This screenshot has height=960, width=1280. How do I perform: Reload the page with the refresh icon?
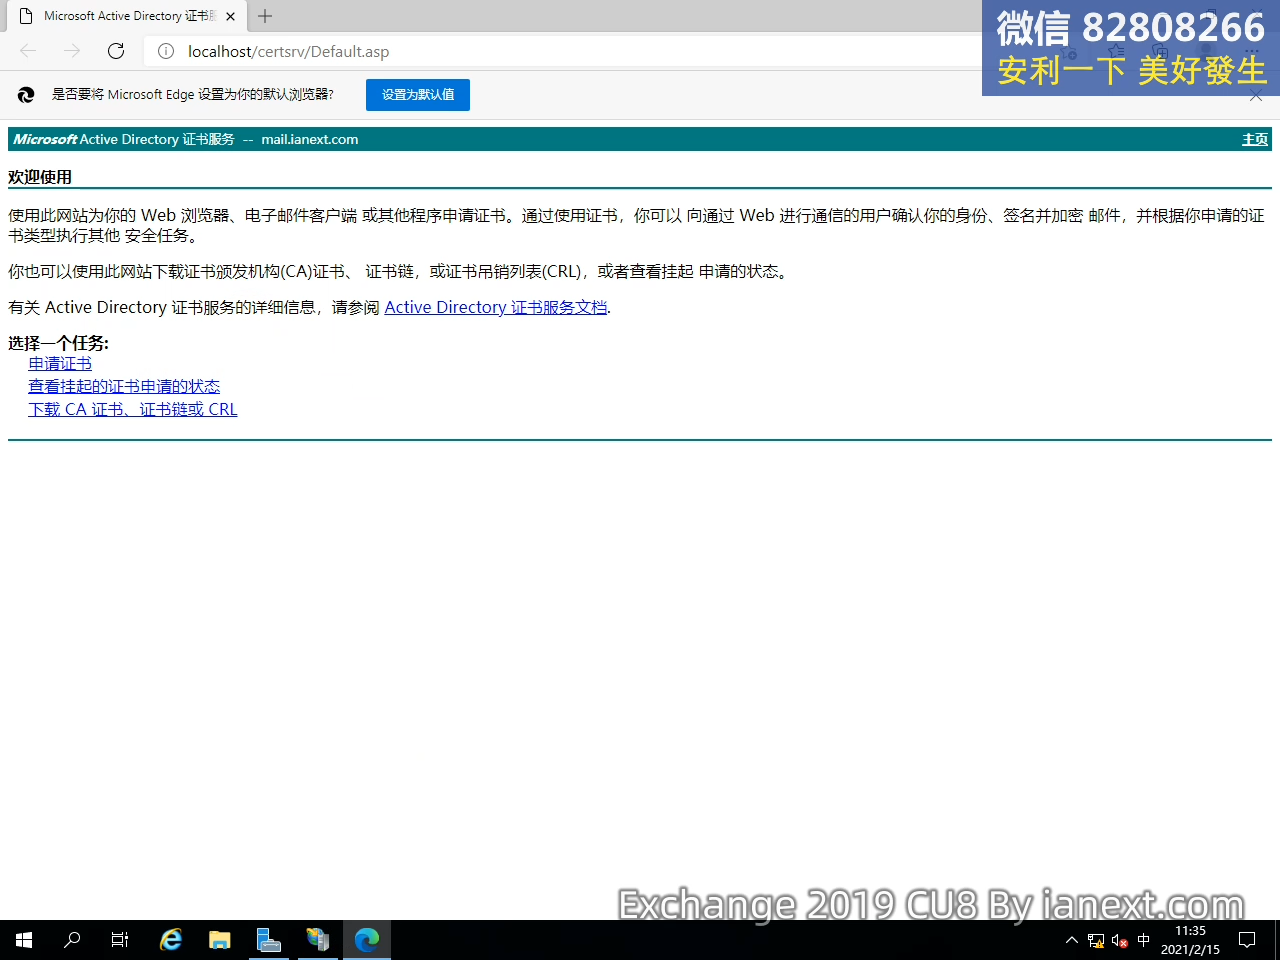tap(116, 51)
